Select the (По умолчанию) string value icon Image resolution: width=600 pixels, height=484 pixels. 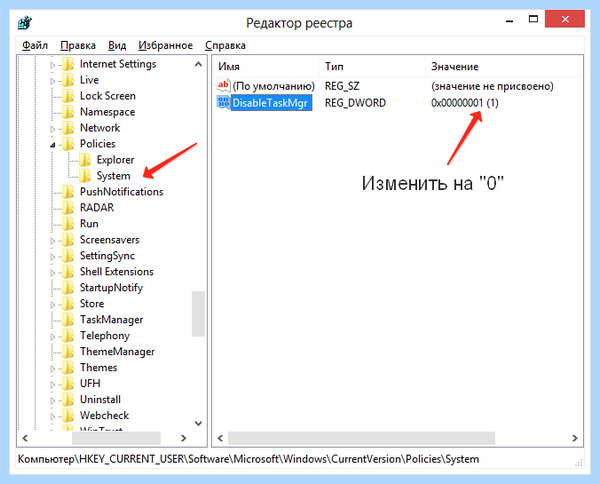(x=223, y=85)
